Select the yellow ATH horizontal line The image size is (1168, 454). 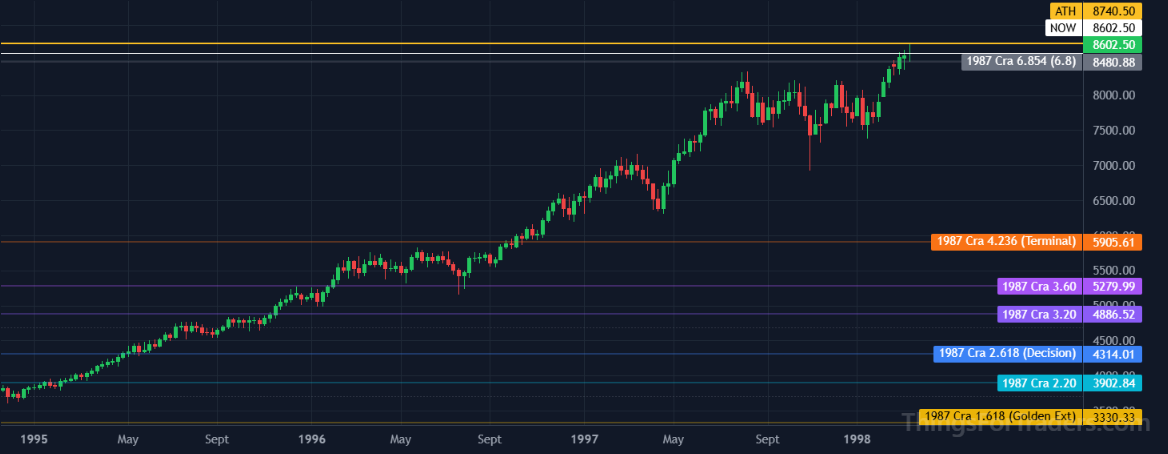click(x=541, y=44)
